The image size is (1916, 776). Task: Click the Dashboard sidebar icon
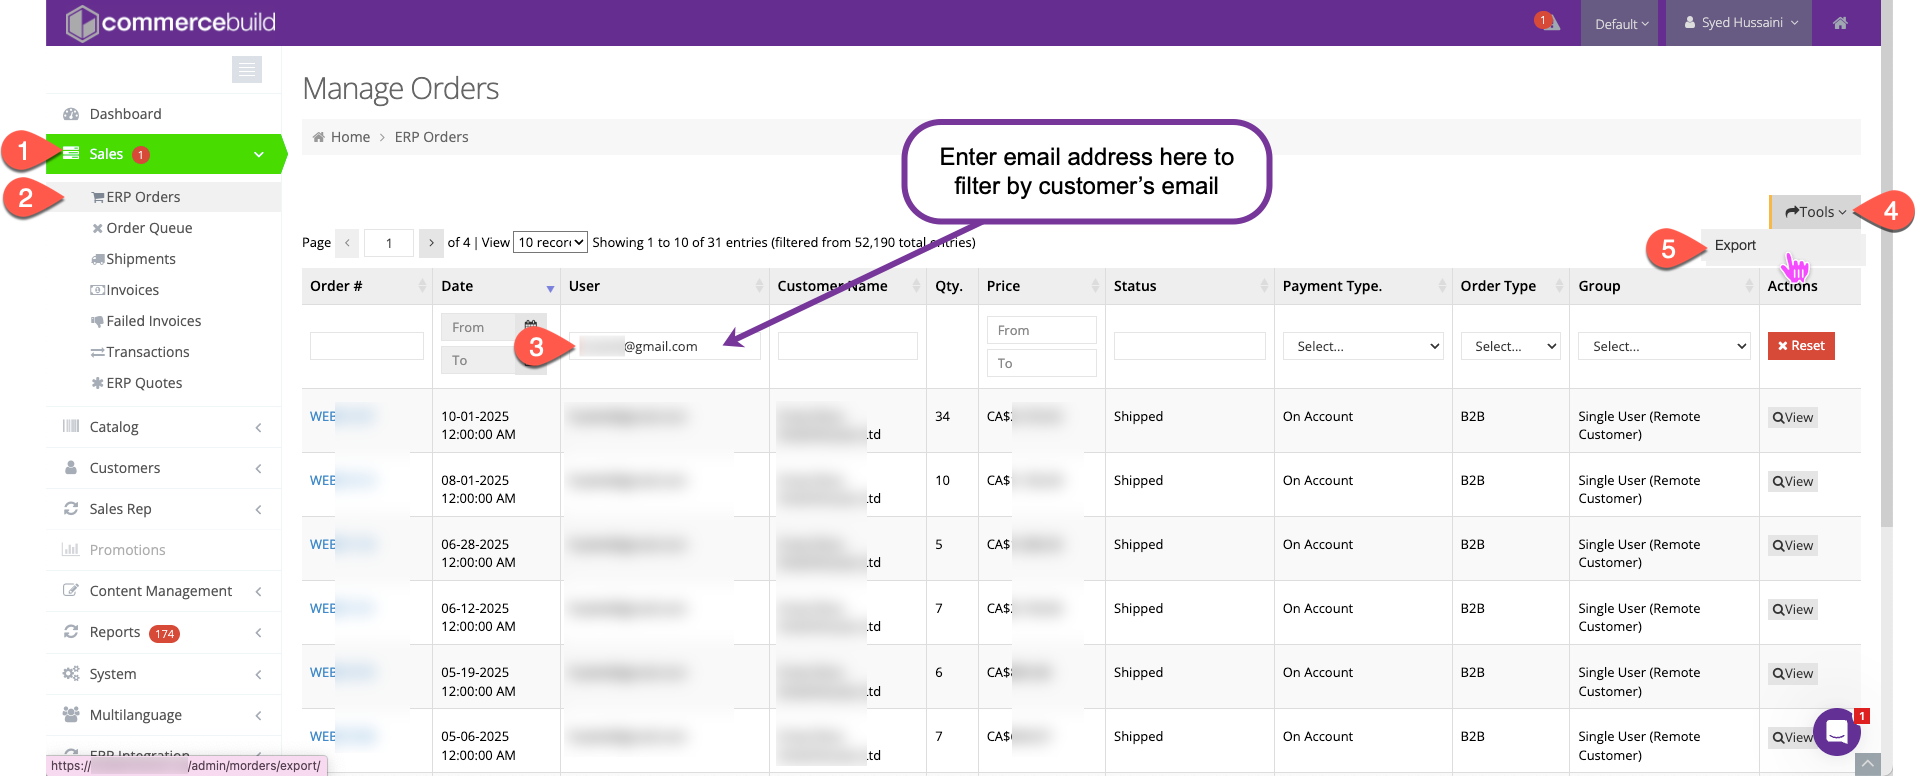pyautogui.click(x=71, y=114)
